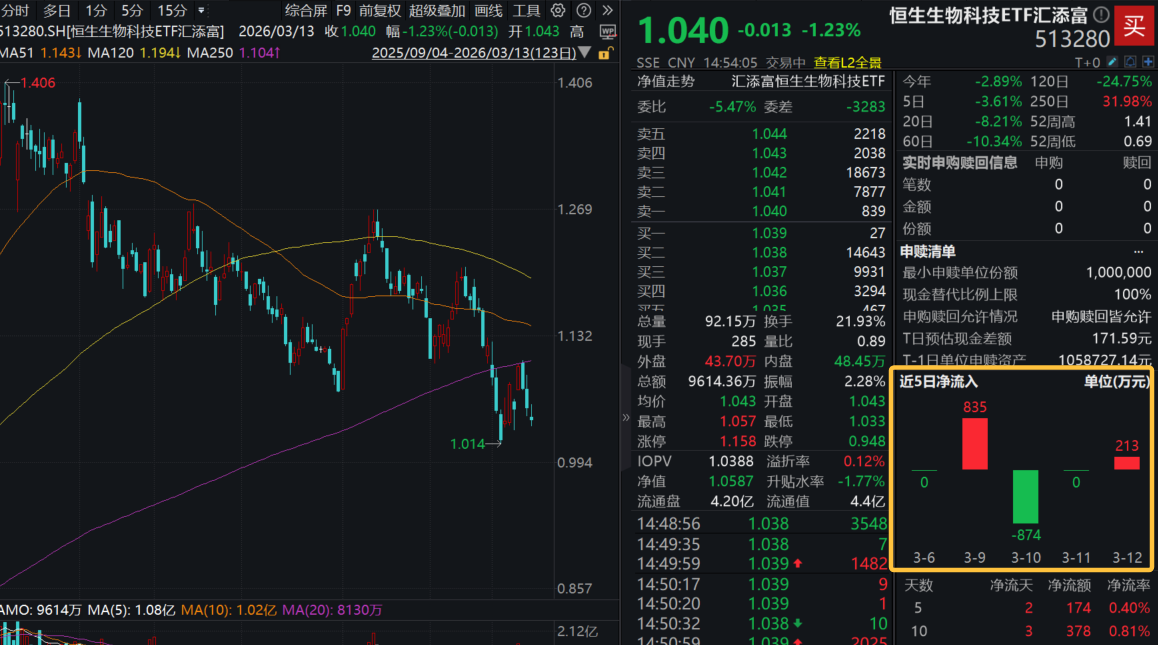Add to watchlist with plus icon

pos(1146,62)
